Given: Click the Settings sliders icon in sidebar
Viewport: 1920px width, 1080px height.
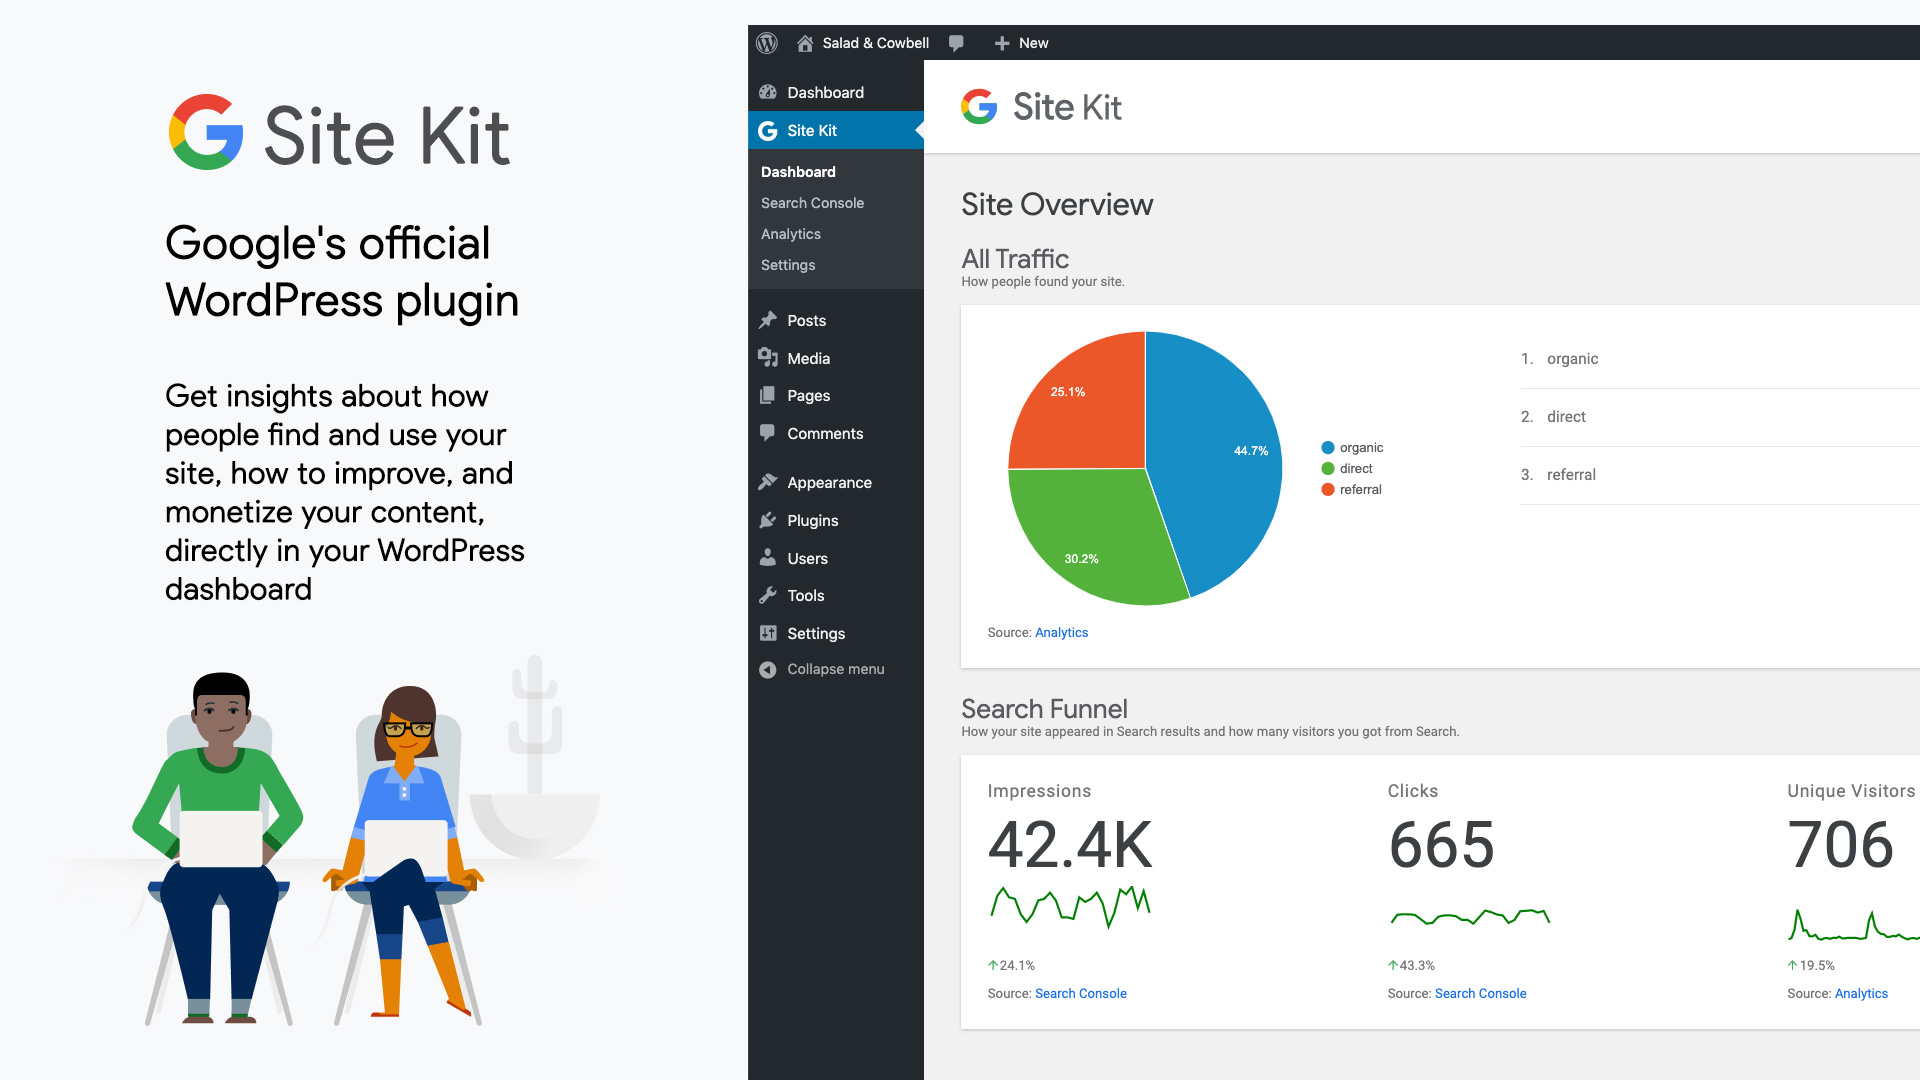Looking at the screenshot, I should (768, 633).
